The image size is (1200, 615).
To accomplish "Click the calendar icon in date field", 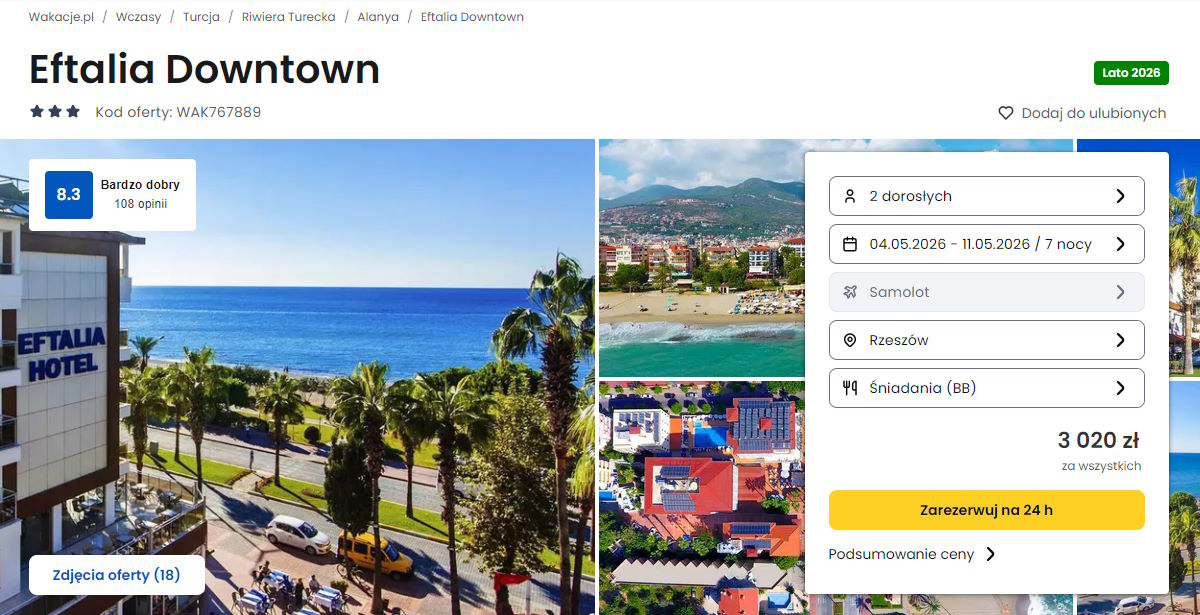I will (850, 244).
